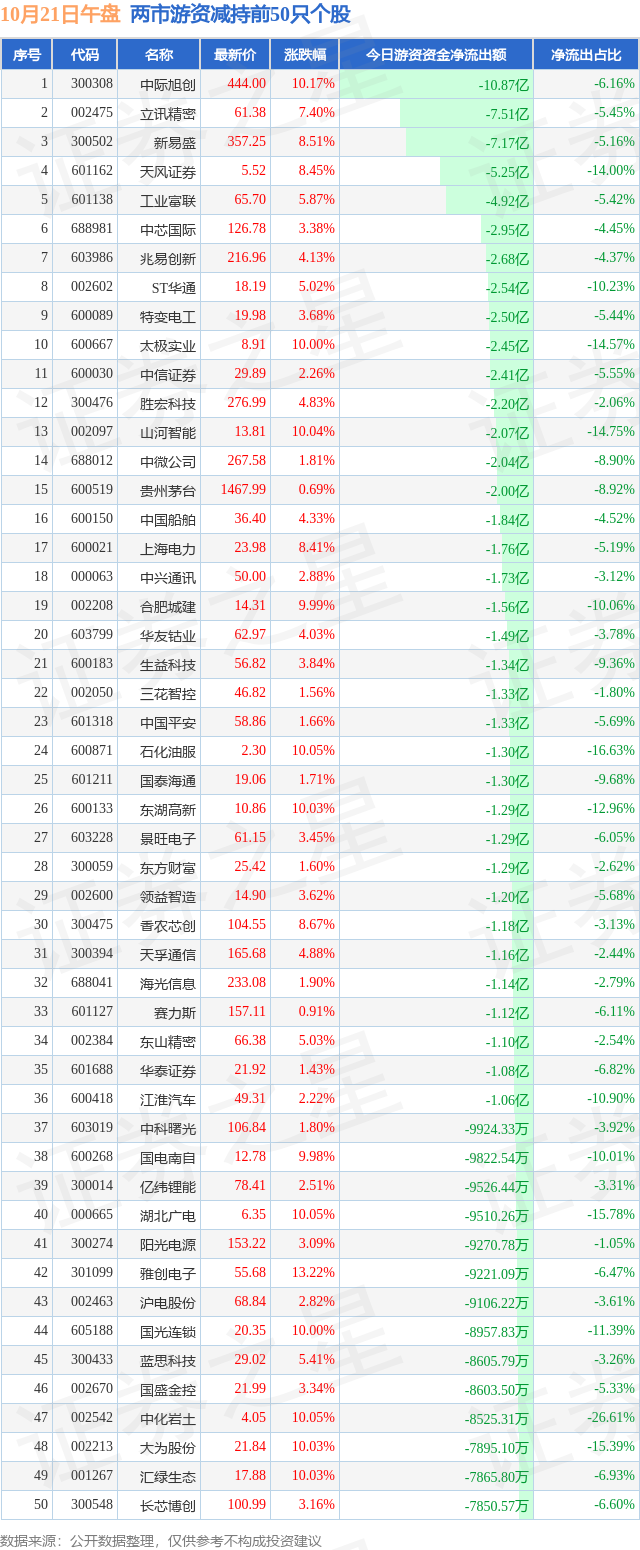Click the 涨跌幅 column header
Viewport: 640px width, 1550px height.
pyautogui.click(x=304, y=55)
